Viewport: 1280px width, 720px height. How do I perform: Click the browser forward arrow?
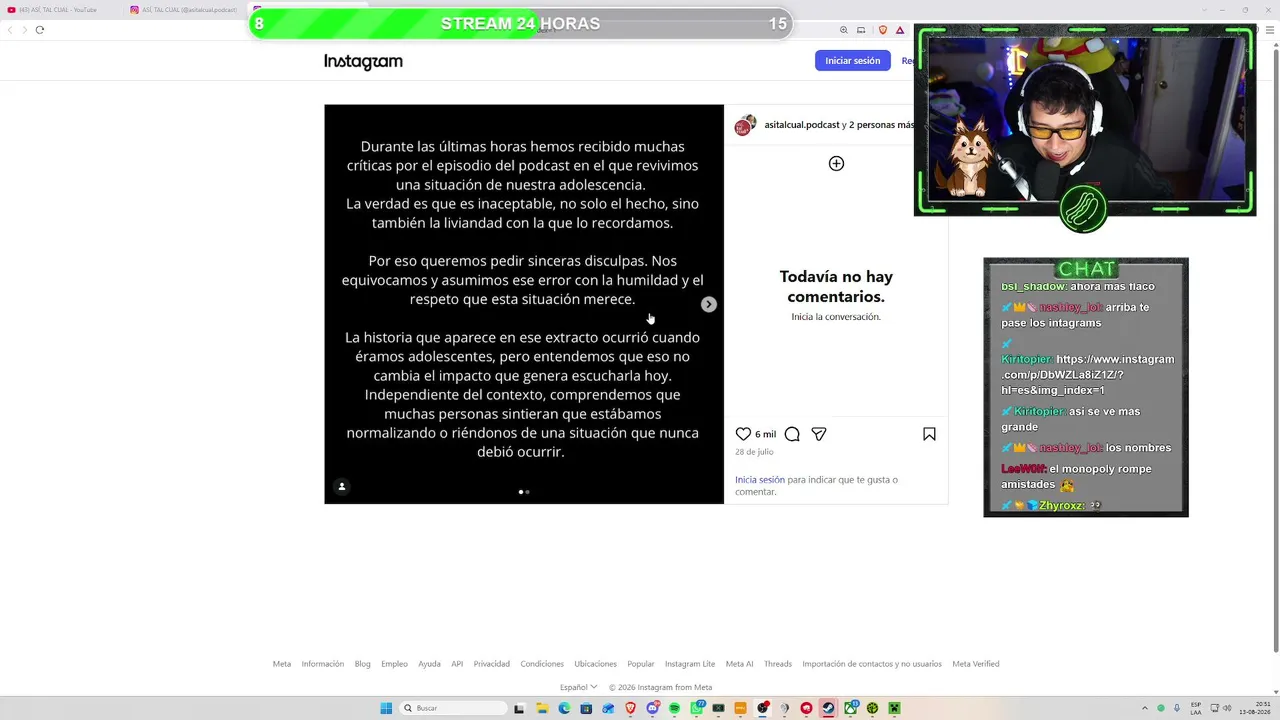coord(24,29)
